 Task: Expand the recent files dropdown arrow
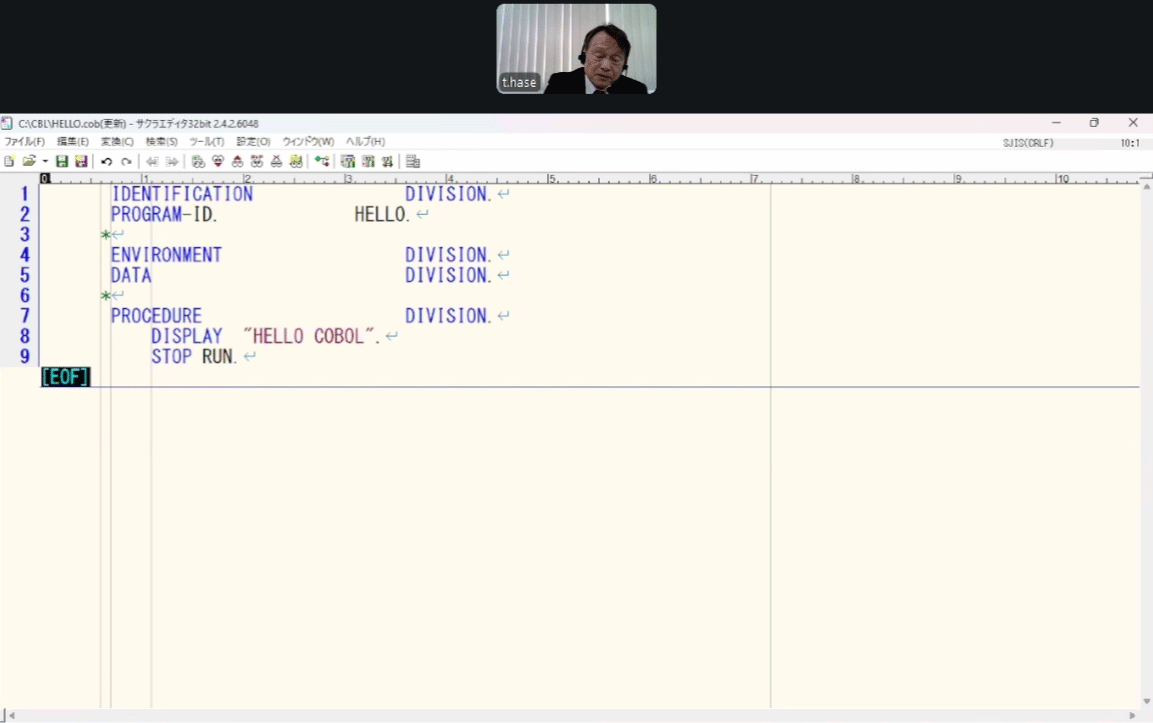tap(45, 161)
